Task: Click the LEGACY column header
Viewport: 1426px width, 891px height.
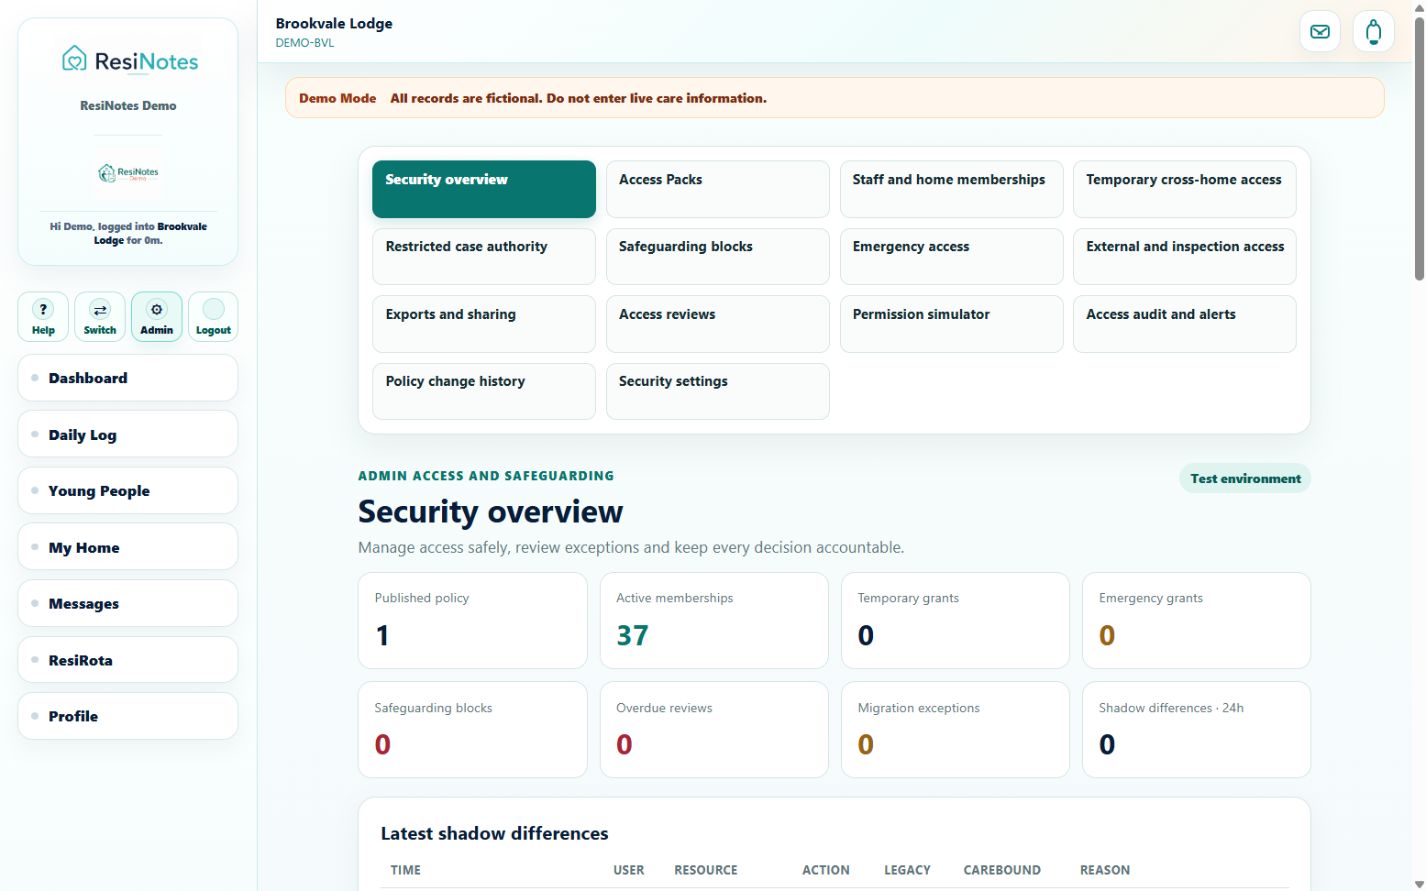Action: coord(907,870)
